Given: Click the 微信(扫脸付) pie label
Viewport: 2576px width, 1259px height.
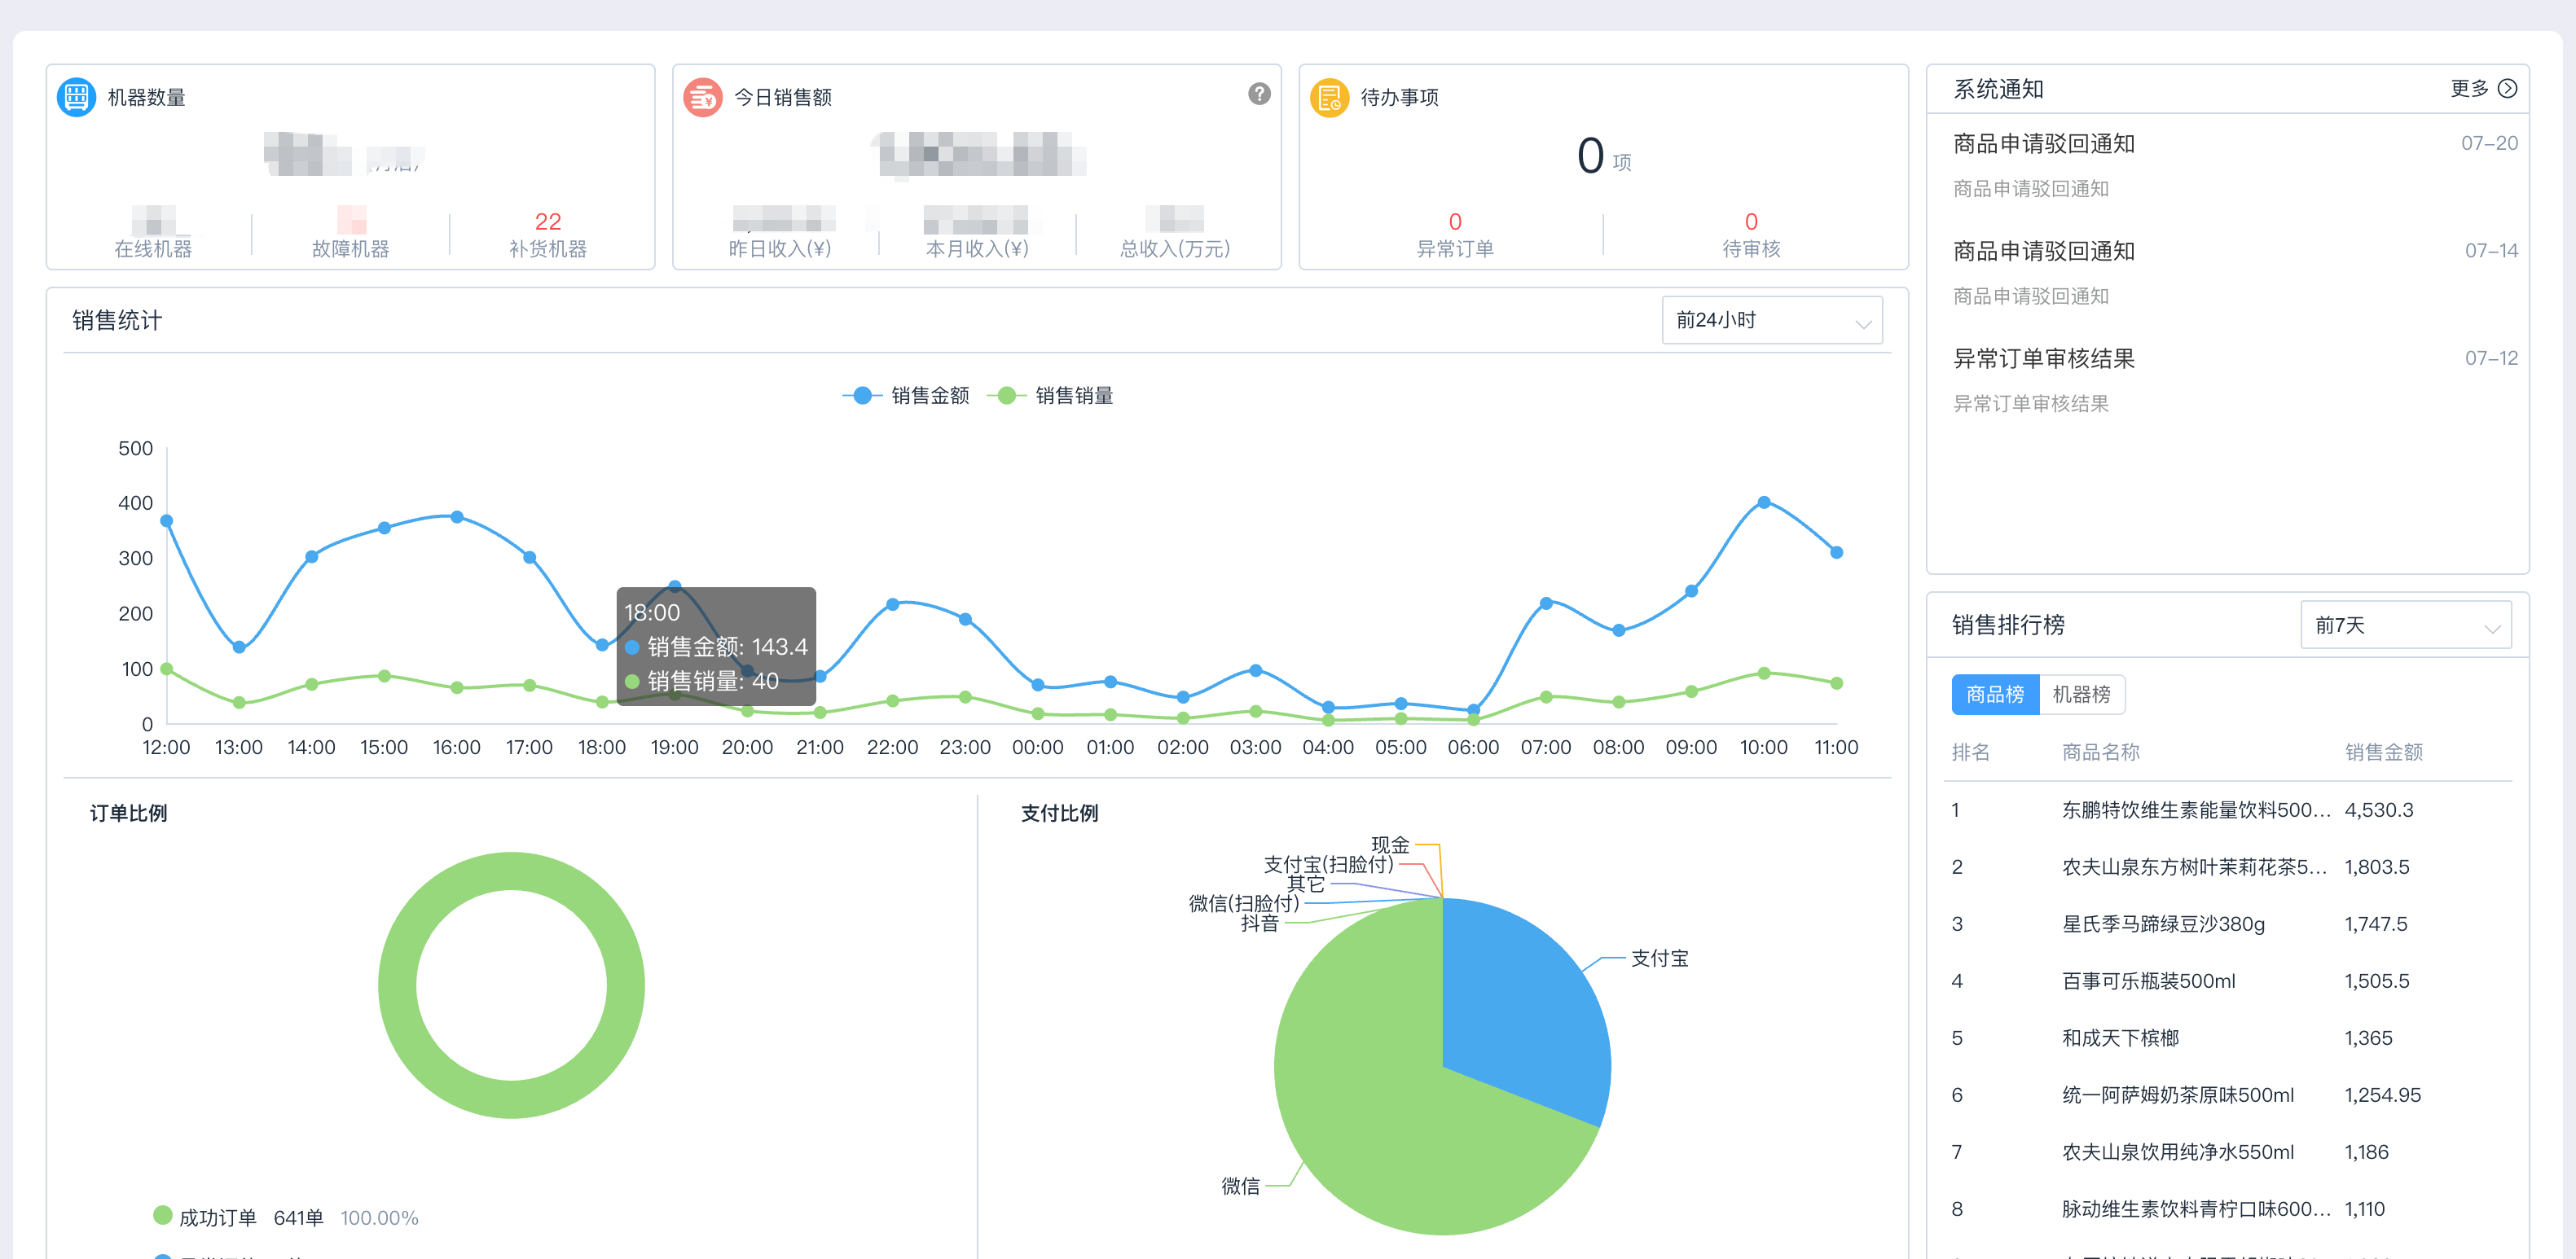Looking at the screenshot, I should pos(1244,903).
